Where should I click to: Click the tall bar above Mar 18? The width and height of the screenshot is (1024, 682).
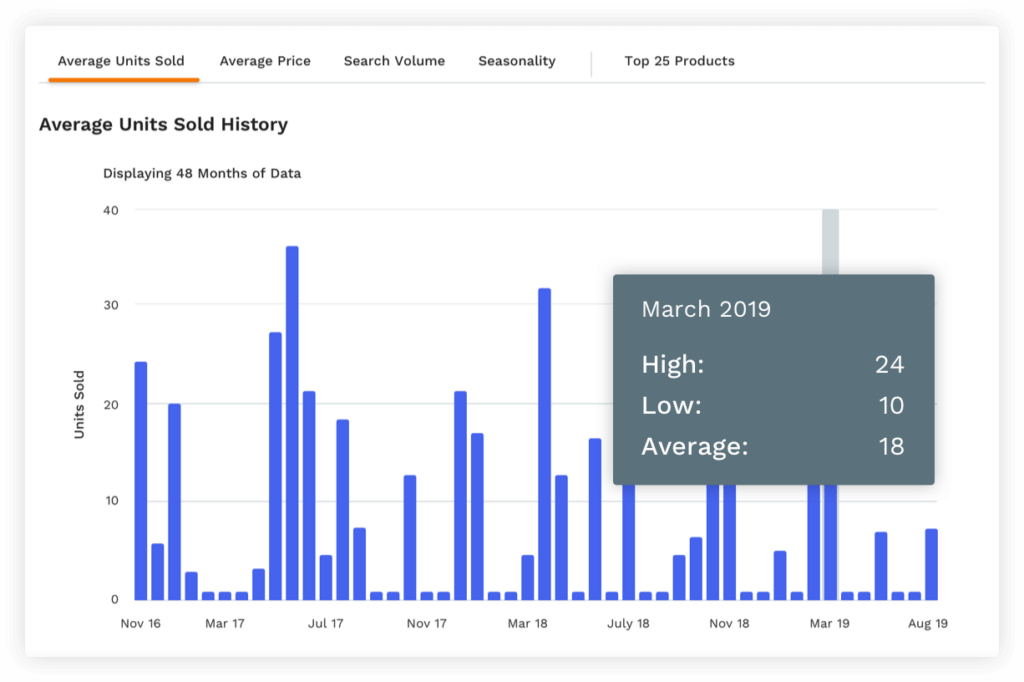pyautogui.click(x=545, y=444)
